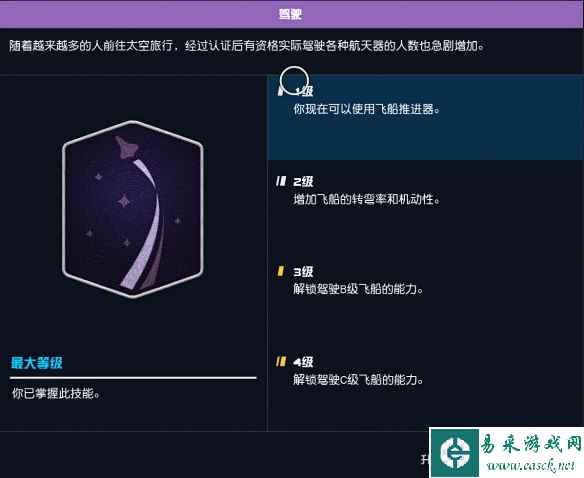
Task: Click the 易采游戏网 watermark text
Action: click(x=531, y=444)
